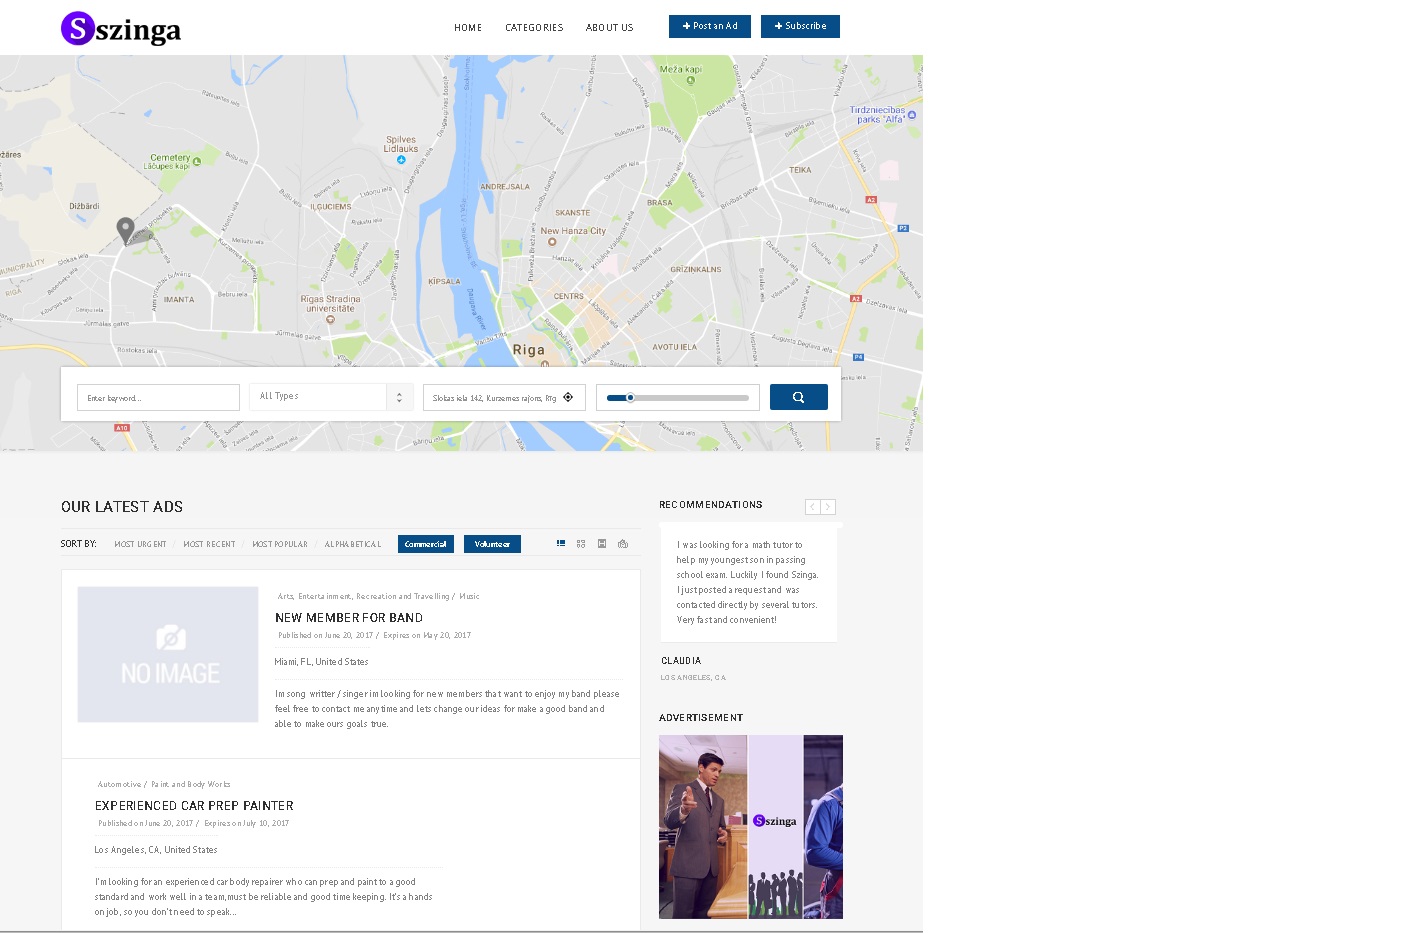
Task: Open the HOME menu item
Action: tap(468, 28)
